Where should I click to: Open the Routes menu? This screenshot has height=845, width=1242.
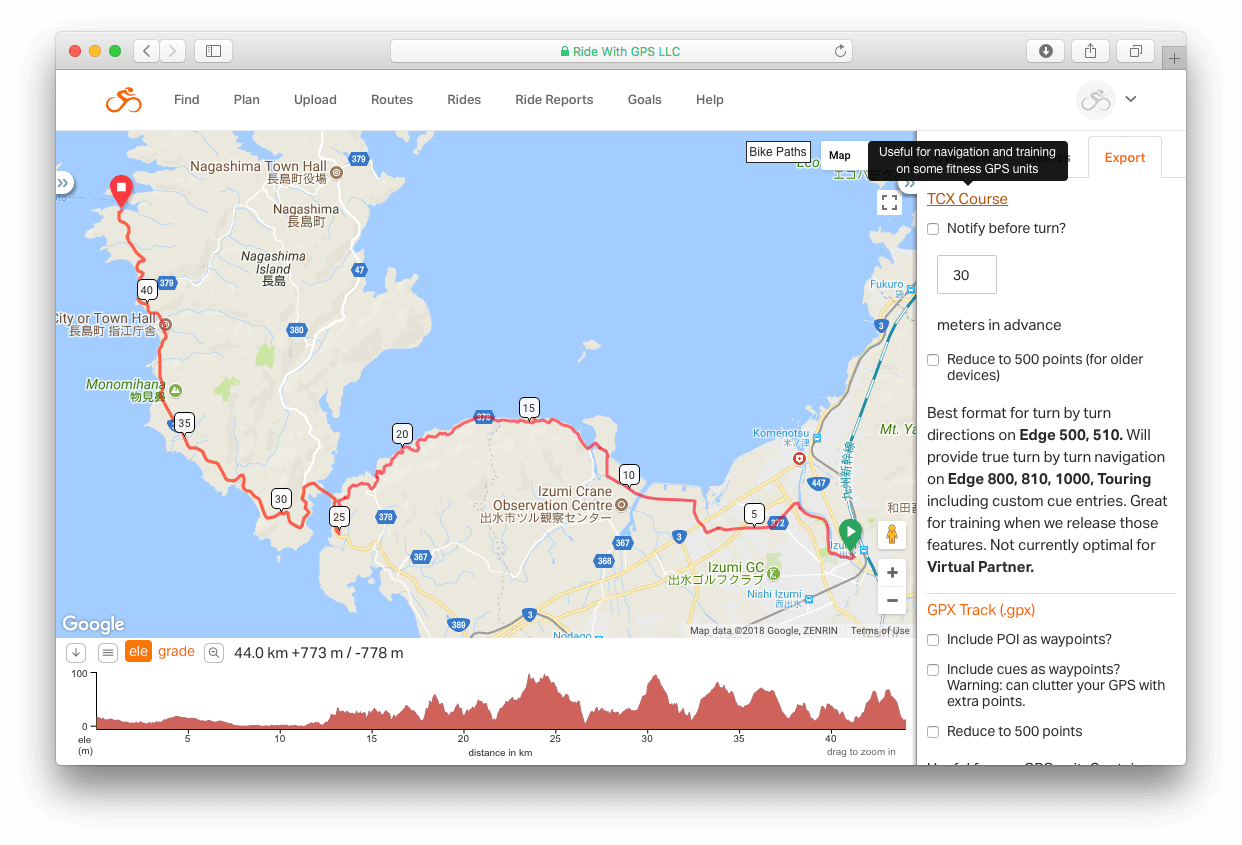(391, 100)
